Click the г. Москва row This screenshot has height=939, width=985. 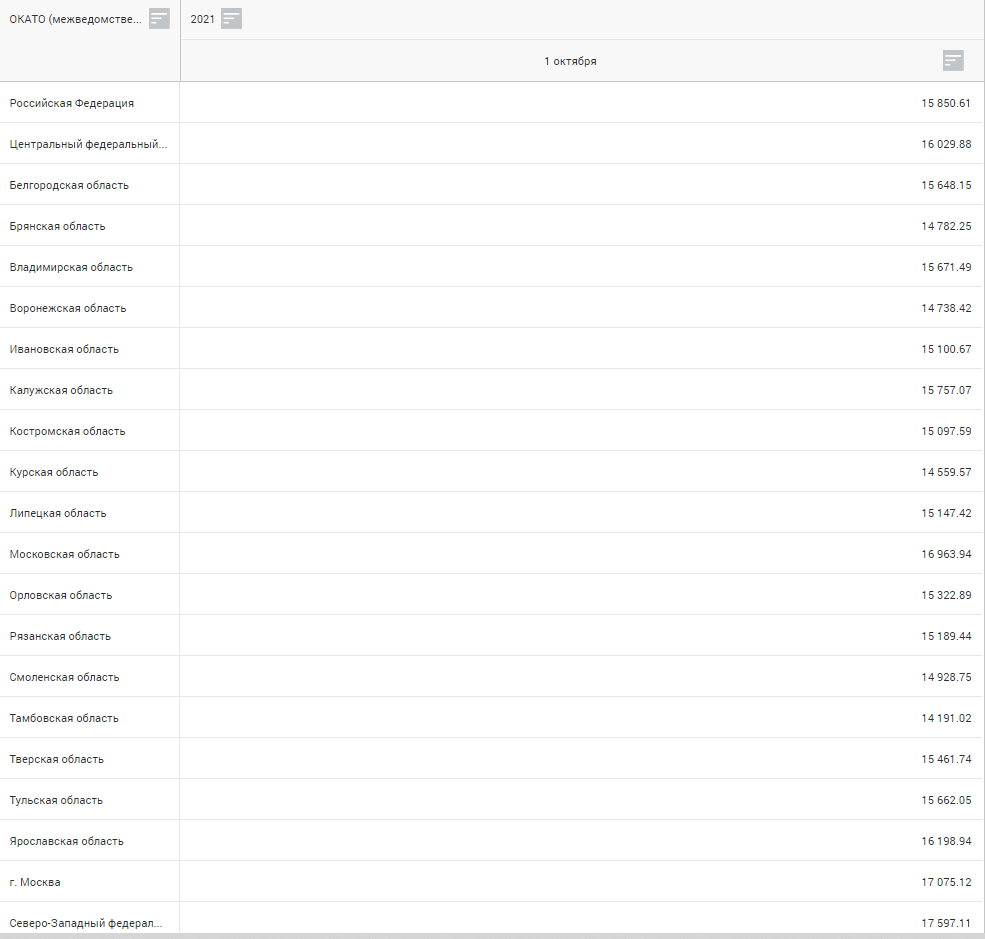click(x=35, y=882)
